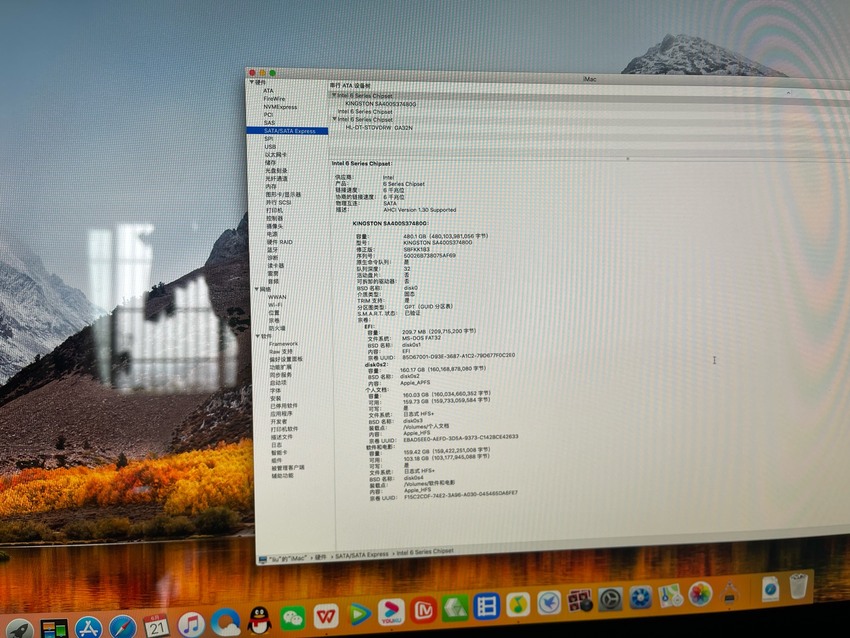Screen dimensions: 850x638
Task: Open the blue cloud browser Dock icon
Action: tap(226, 622)
